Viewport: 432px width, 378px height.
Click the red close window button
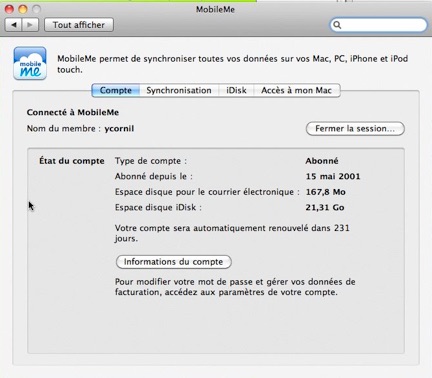(9, 9)
